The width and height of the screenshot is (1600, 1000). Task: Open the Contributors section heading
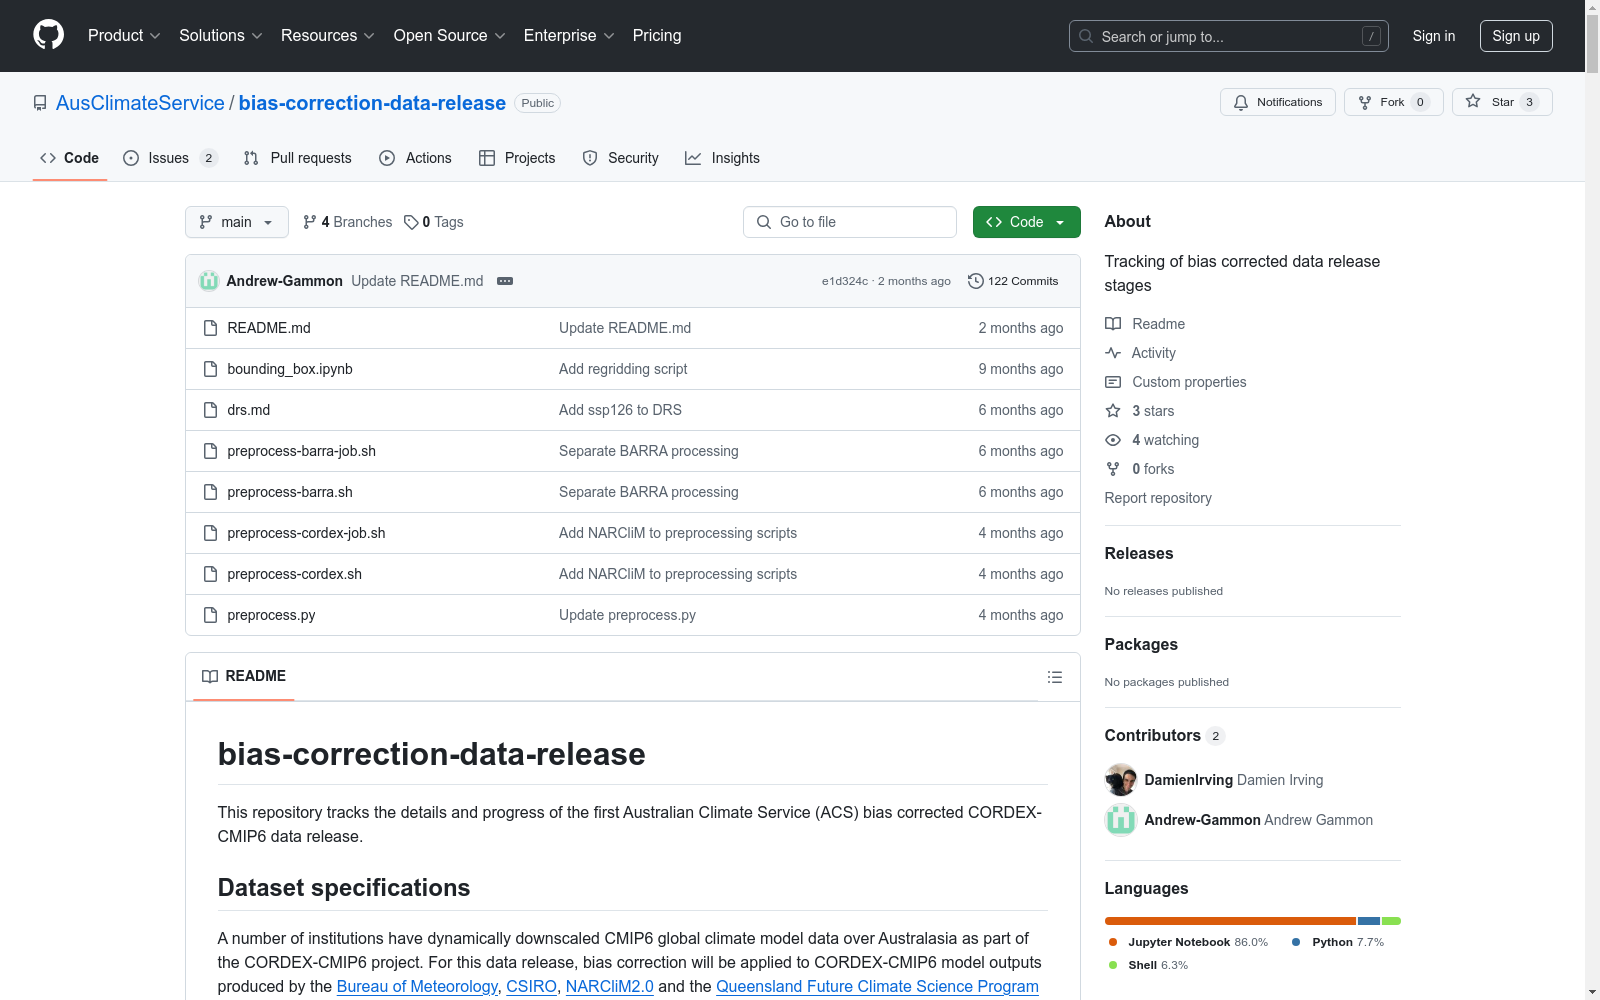click(1165, 735)
